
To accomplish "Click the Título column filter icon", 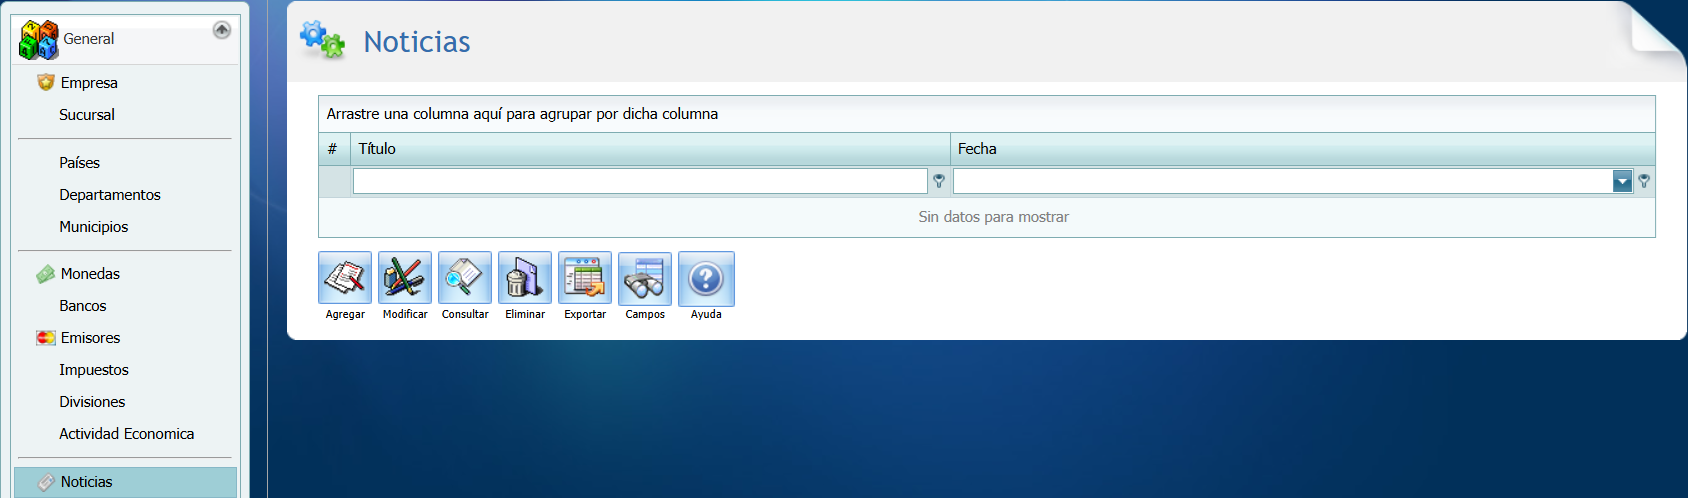I will pyautogui.click(x=939, y=181).
